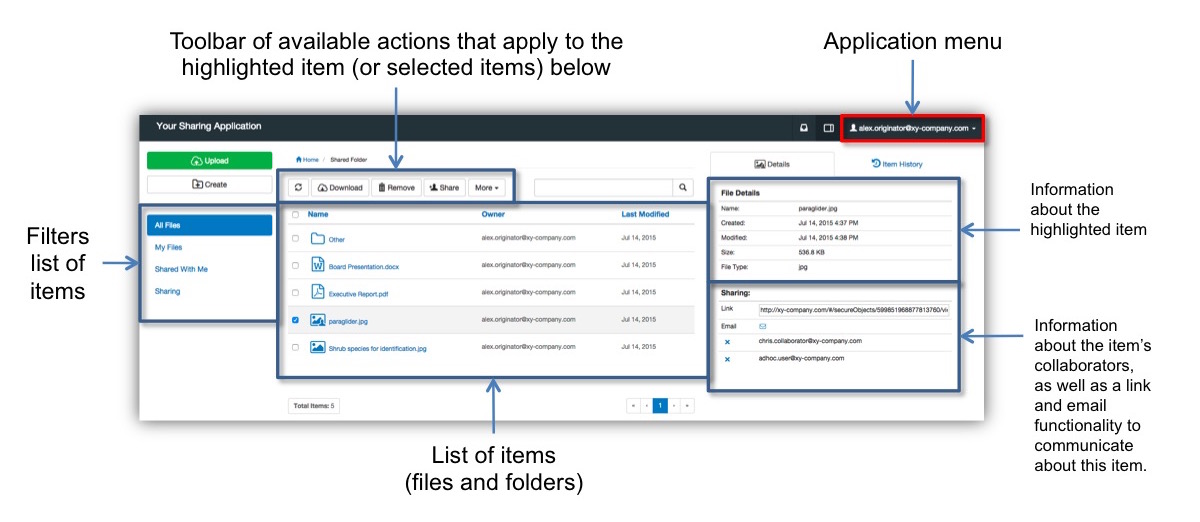Toggle the side panel layout icon

tap(828, 128)
